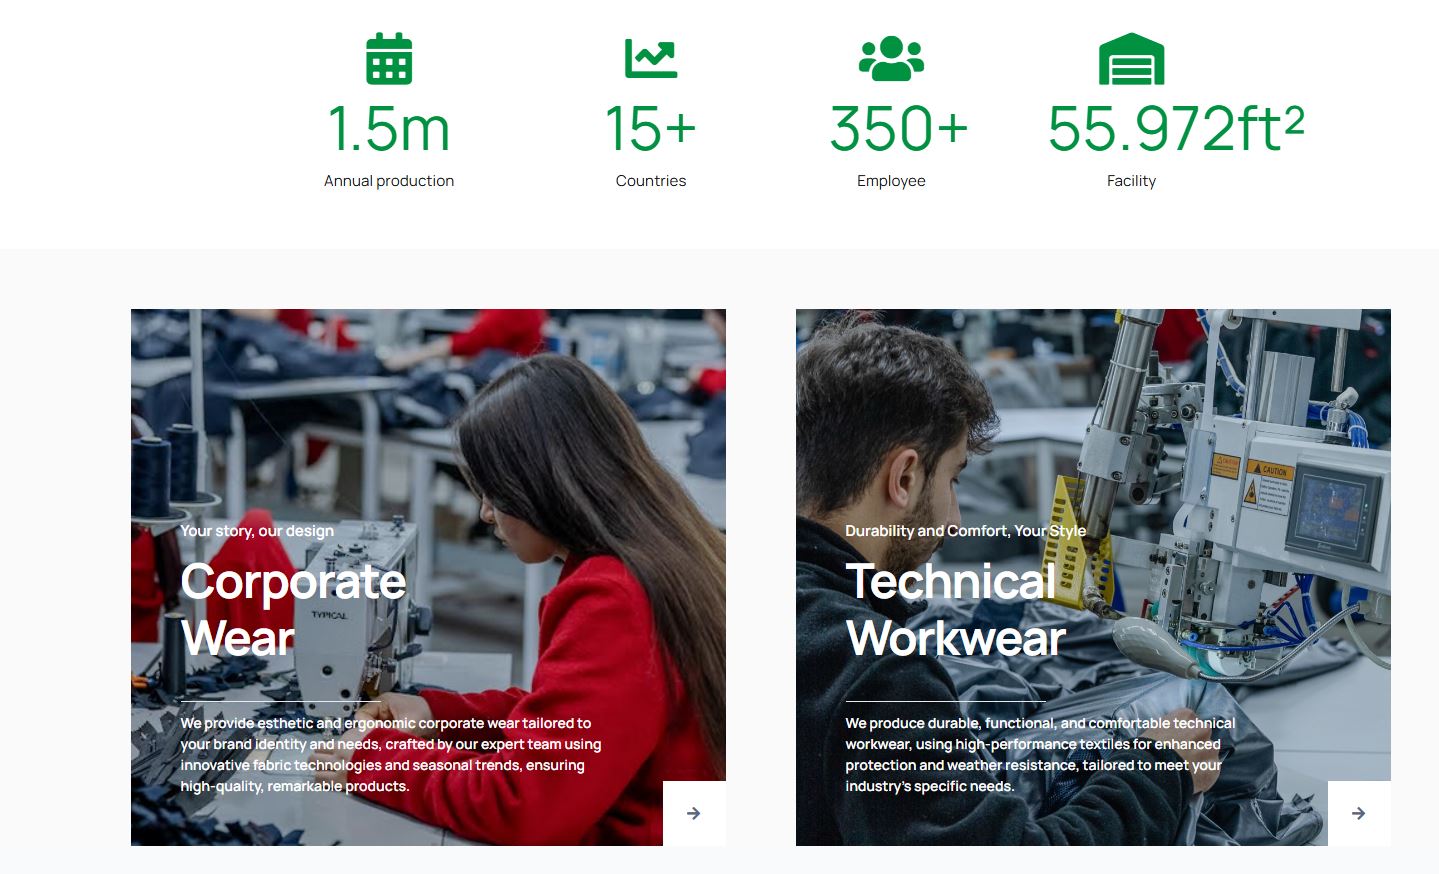Click the growth chart icon above 15+
1439x874 pixels.
(651, 59)
